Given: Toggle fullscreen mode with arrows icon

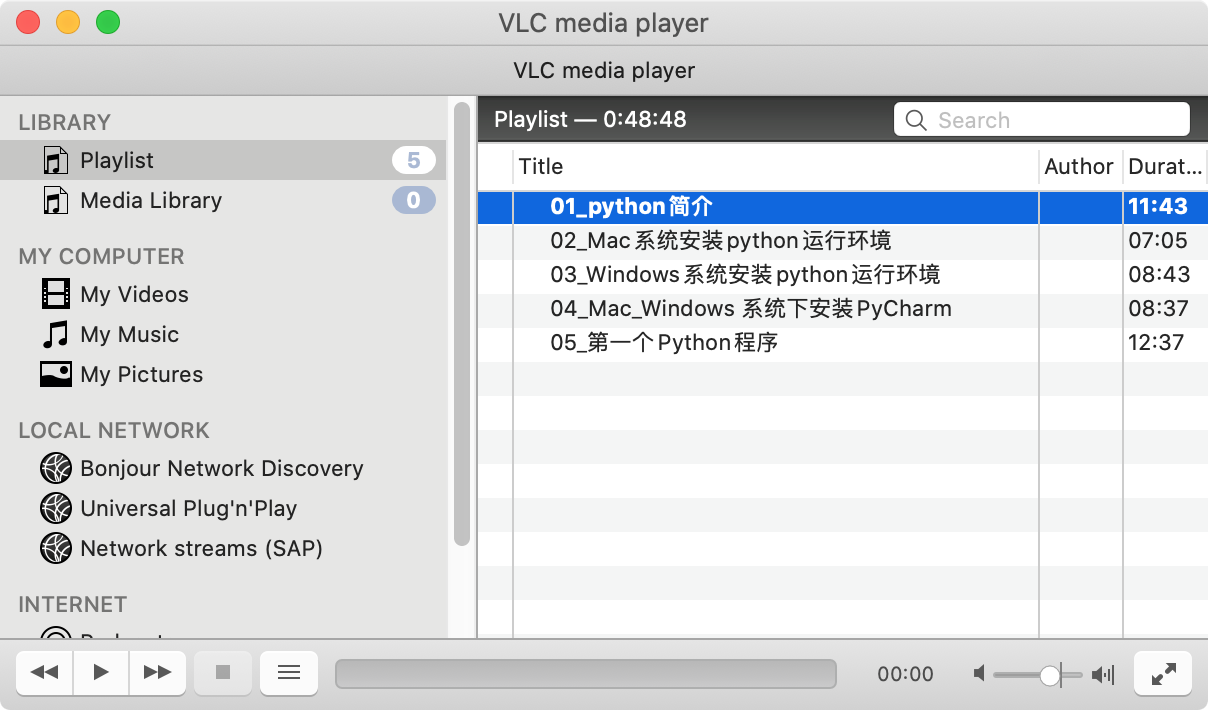Looking at the screenshot, I should click(1163, 674).
